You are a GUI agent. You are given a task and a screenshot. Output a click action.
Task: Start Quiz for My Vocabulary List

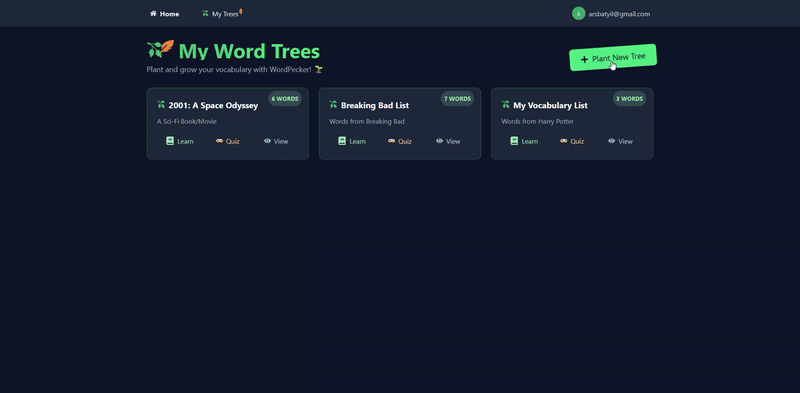point(572,141)
